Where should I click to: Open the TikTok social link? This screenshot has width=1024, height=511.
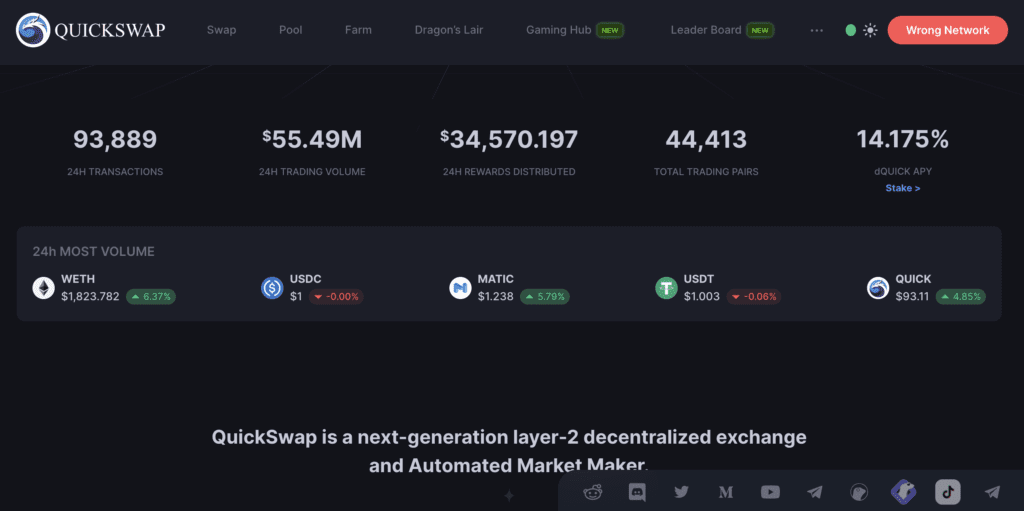948,491
